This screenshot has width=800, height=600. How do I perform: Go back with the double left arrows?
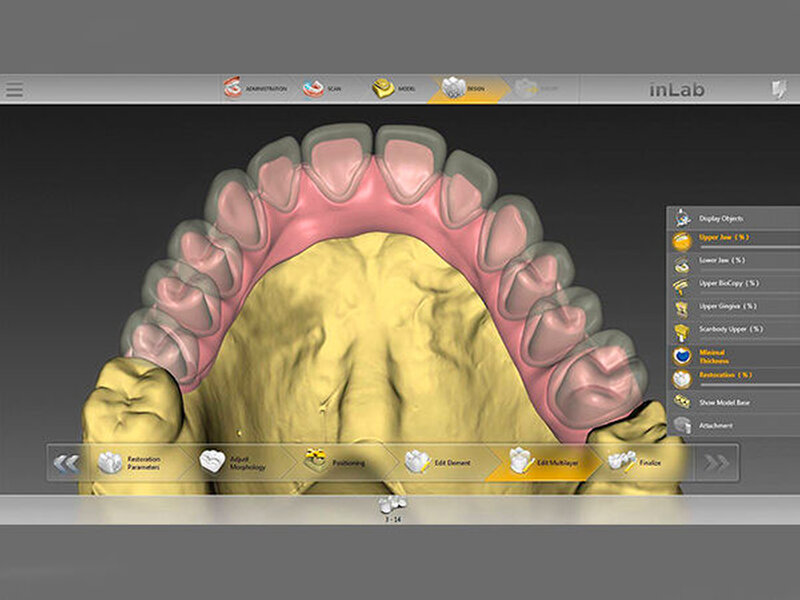coord(66,462)
